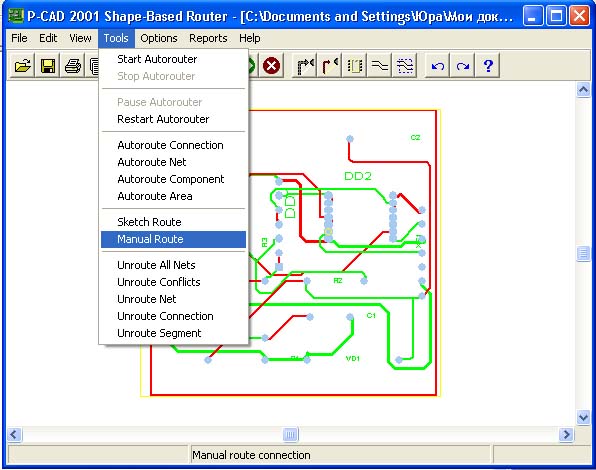Select the sketch route tool icon
The height and width of the screenshot is (470, 596).
pyautogui.click(x=330, y=66)
